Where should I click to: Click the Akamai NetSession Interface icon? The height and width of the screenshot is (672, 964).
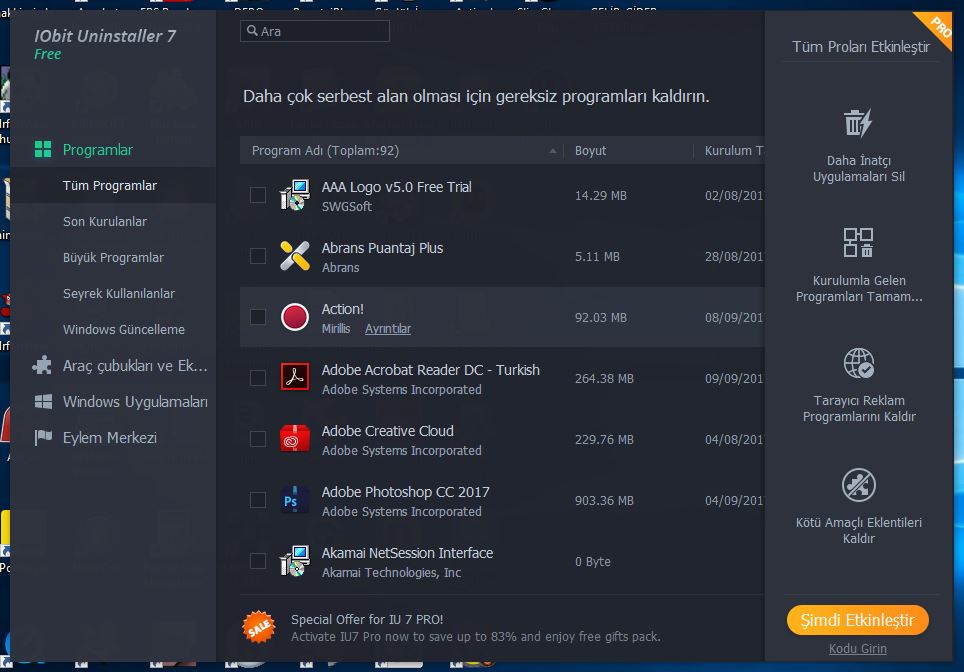pyautogui.click(x=294, y=561)
